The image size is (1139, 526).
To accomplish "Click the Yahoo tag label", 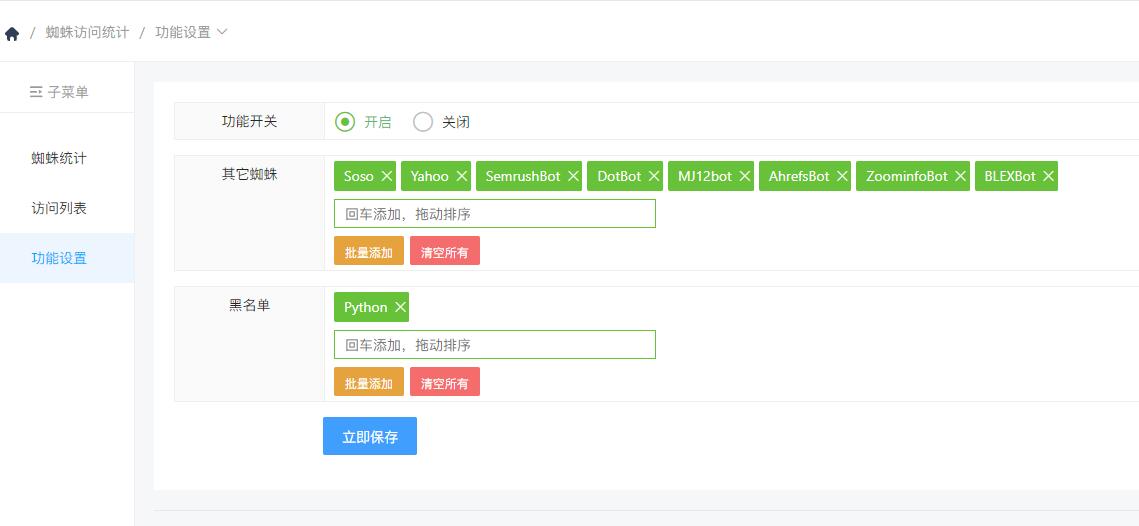I will (x=429, y=177).
